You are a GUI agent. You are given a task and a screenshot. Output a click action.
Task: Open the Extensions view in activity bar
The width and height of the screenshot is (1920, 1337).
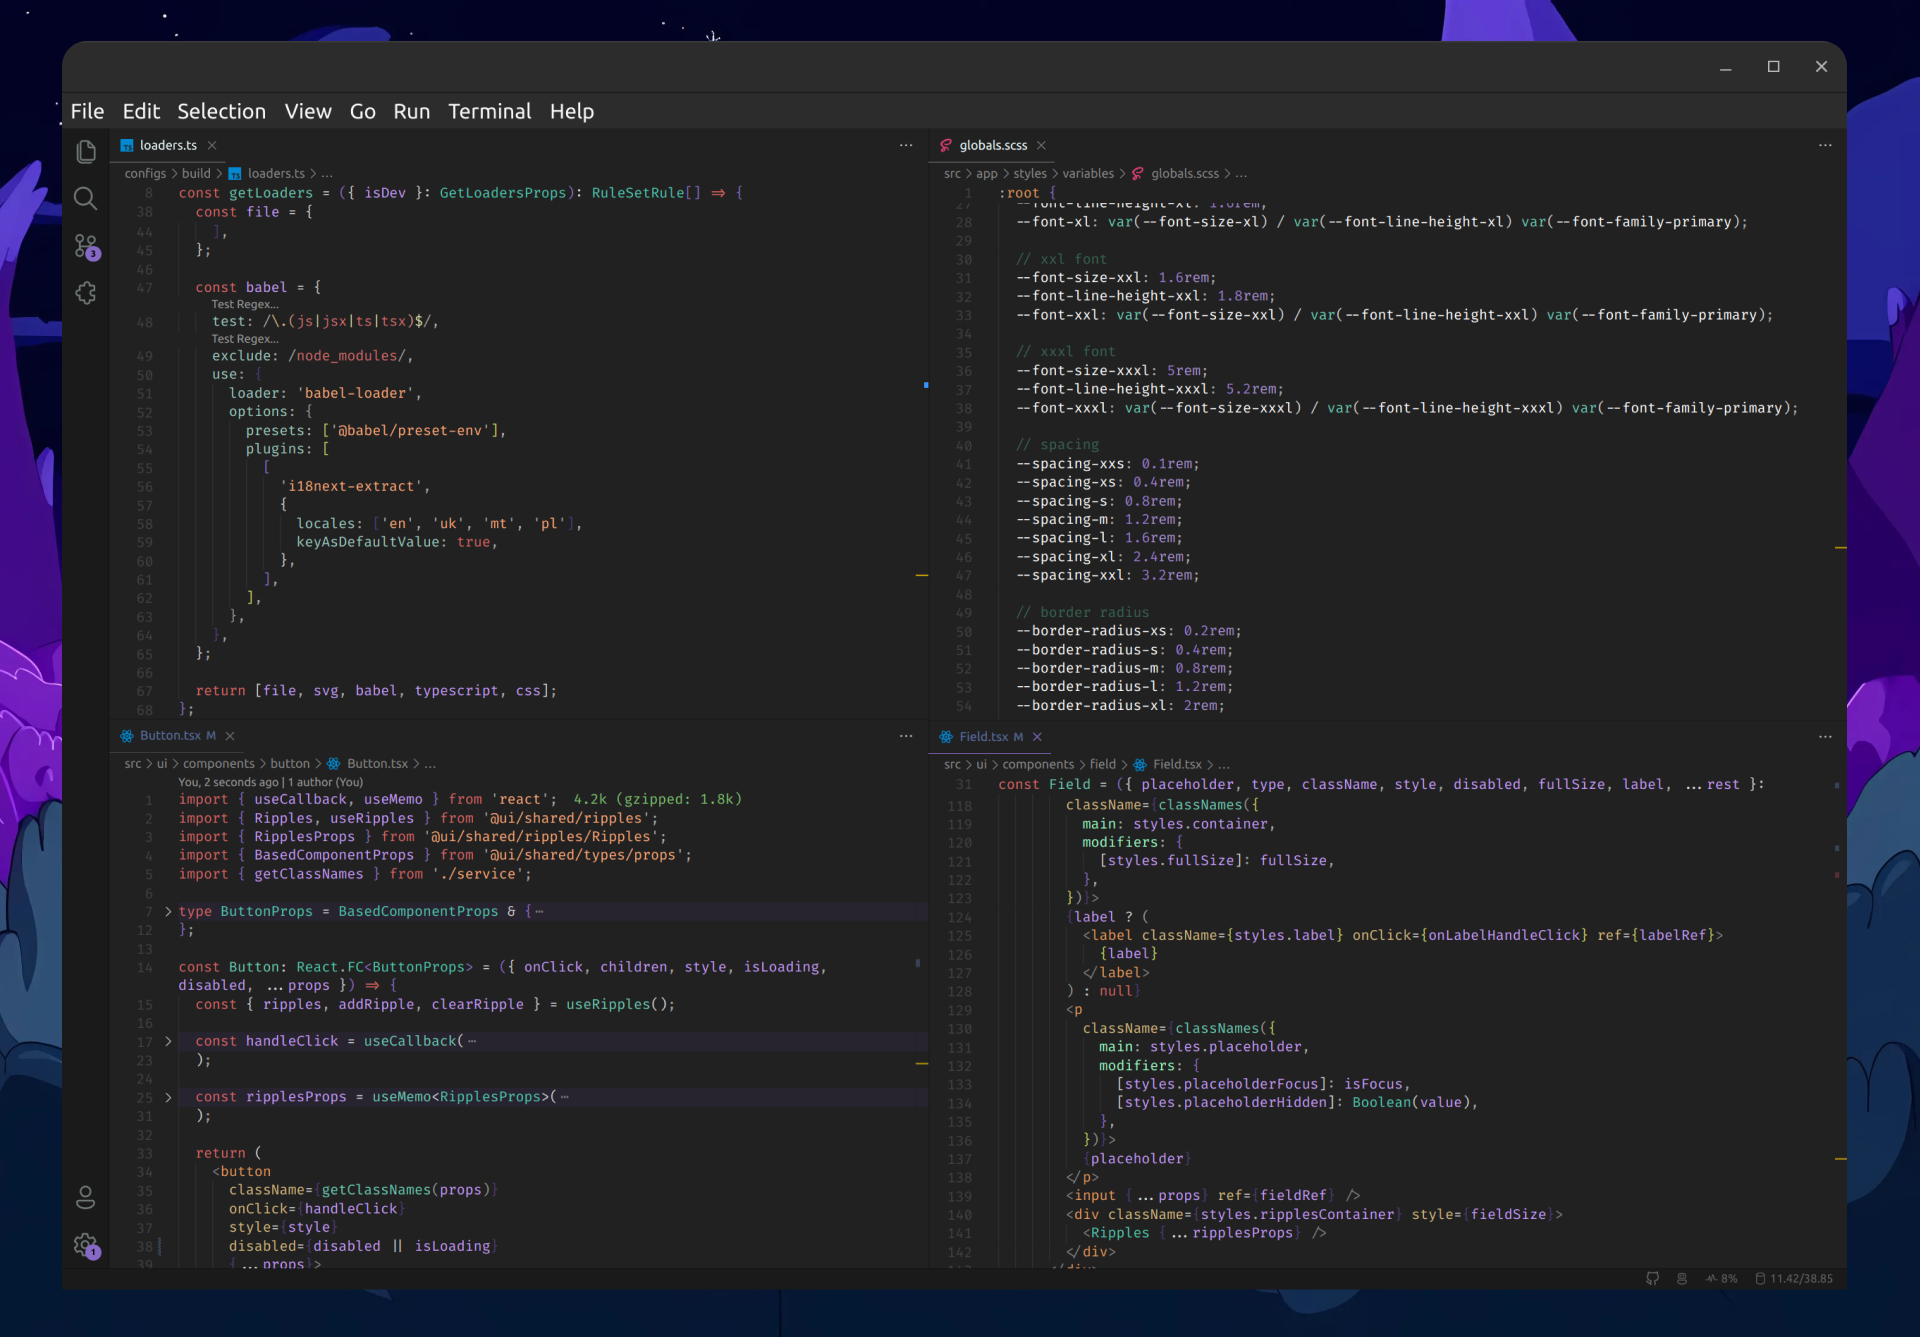86,293
